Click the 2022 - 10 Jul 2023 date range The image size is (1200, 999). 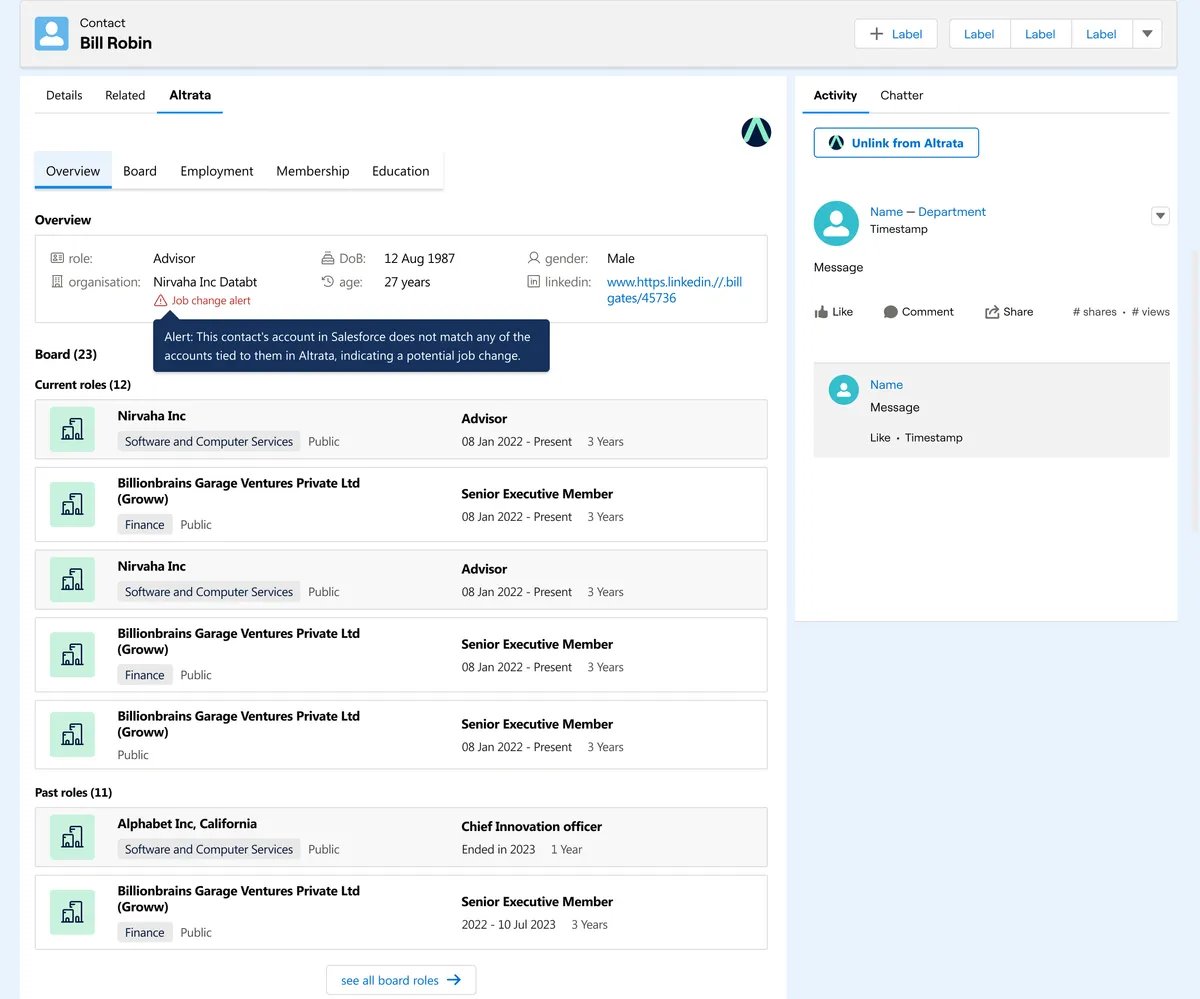pyautogui.click(x=508, y=924)
